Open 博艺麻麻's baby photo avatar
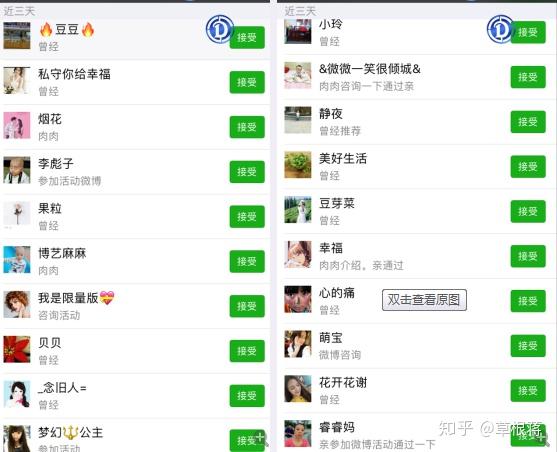557x452 pixels. [x=17, y=260]
